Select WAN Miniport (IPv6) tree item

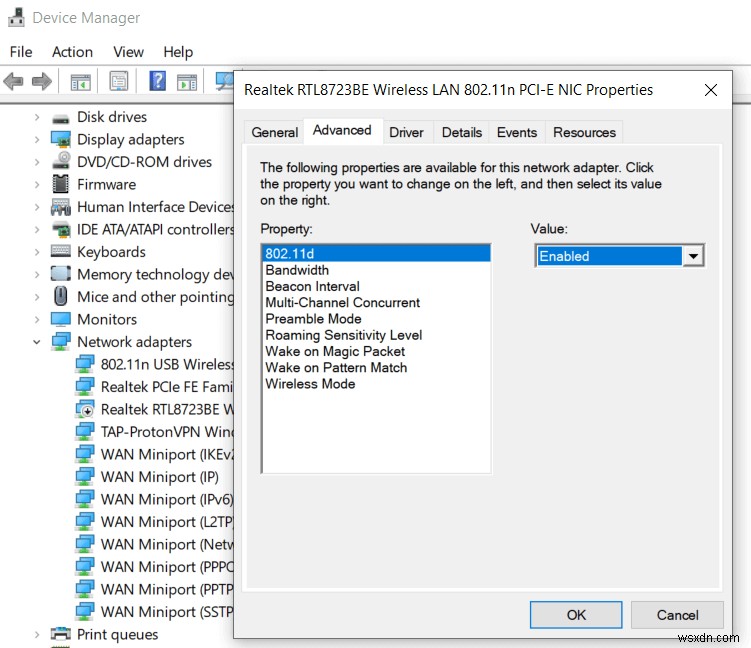(166, 499)
